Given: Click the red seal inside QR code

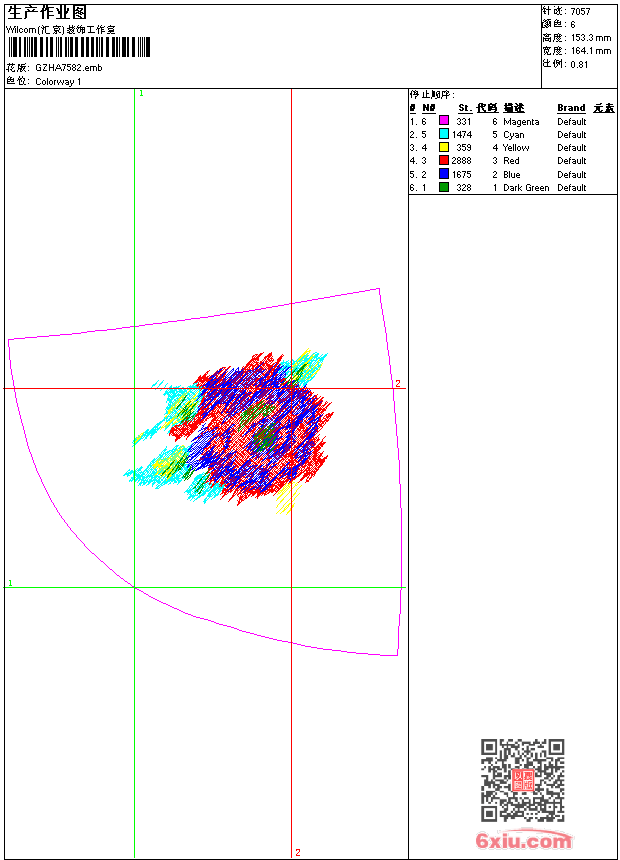Looking at the screenshot, I should coord(522,781).
